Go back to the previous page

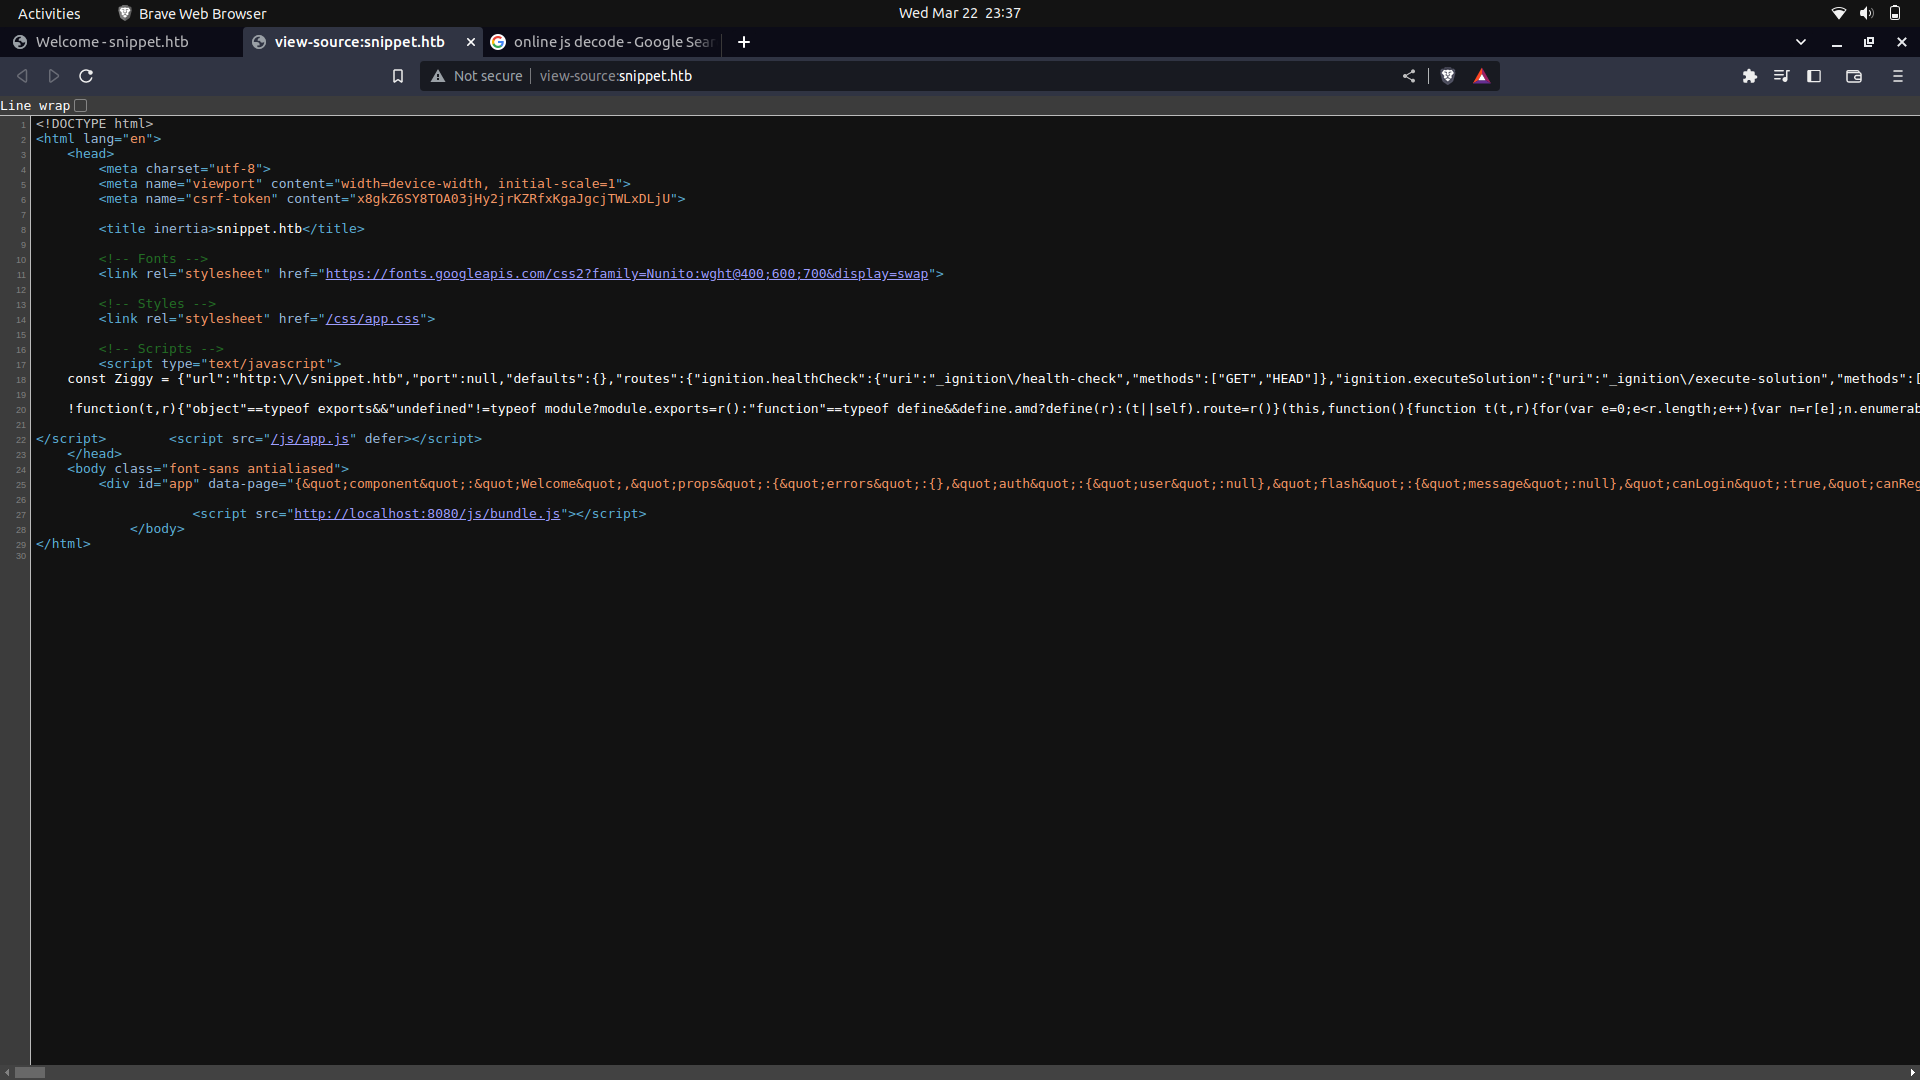click(x=22, y=75)
